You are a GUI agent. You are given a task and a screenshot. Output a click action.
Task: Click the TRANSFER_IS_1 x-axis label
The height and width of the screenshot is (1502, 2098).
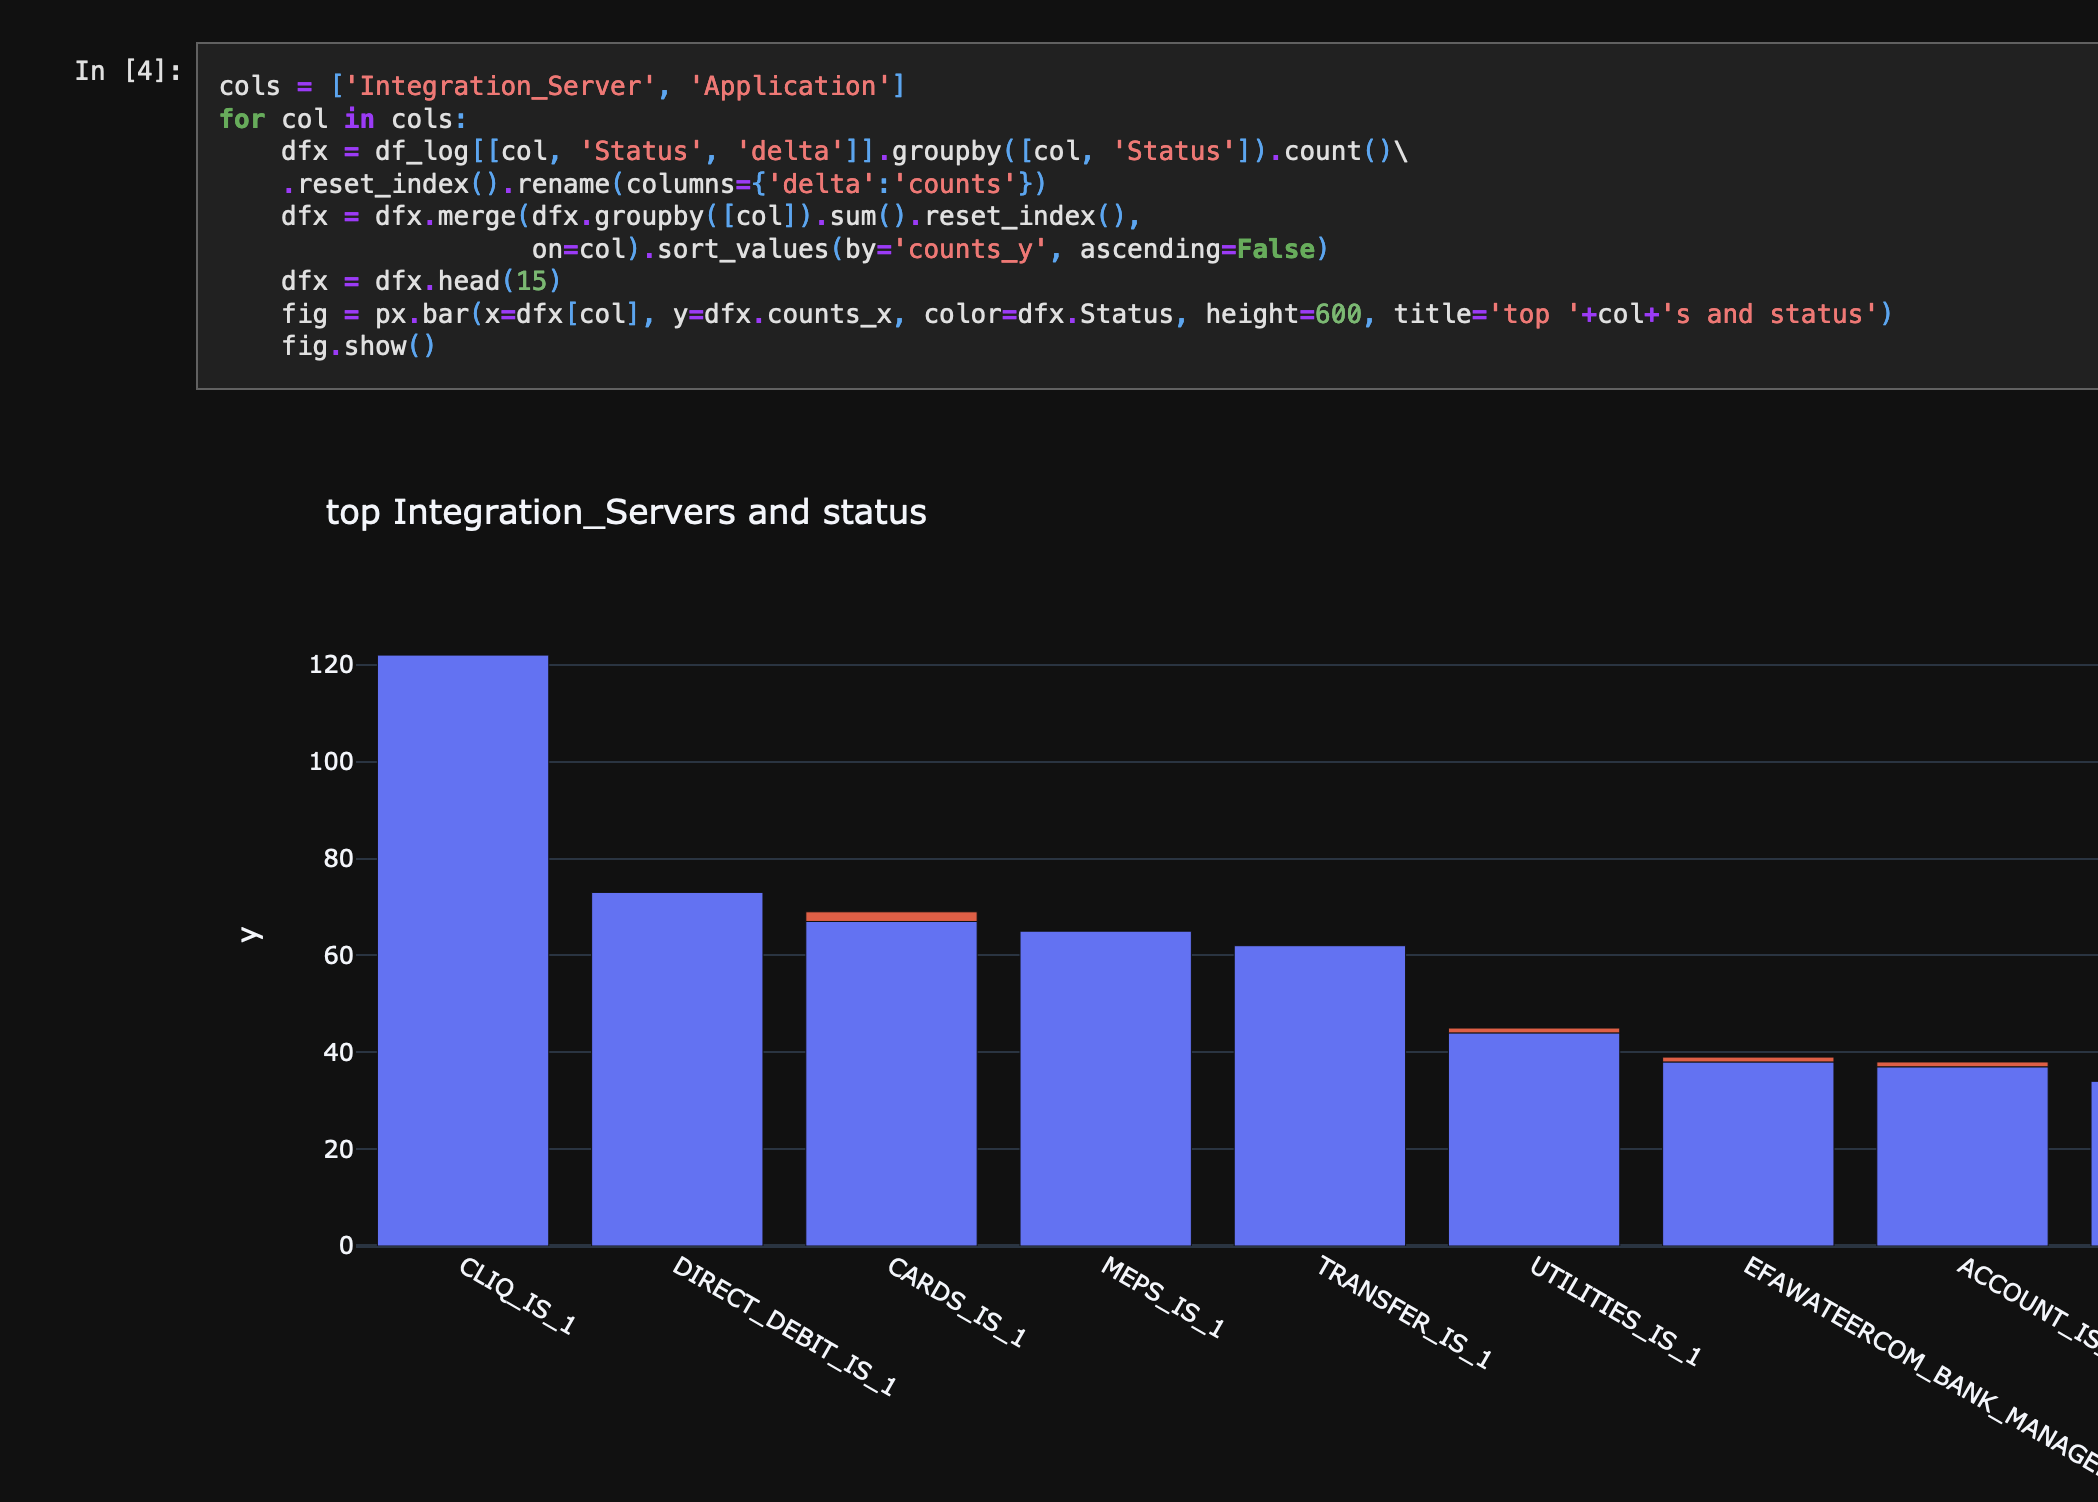pos(1403,1312)
